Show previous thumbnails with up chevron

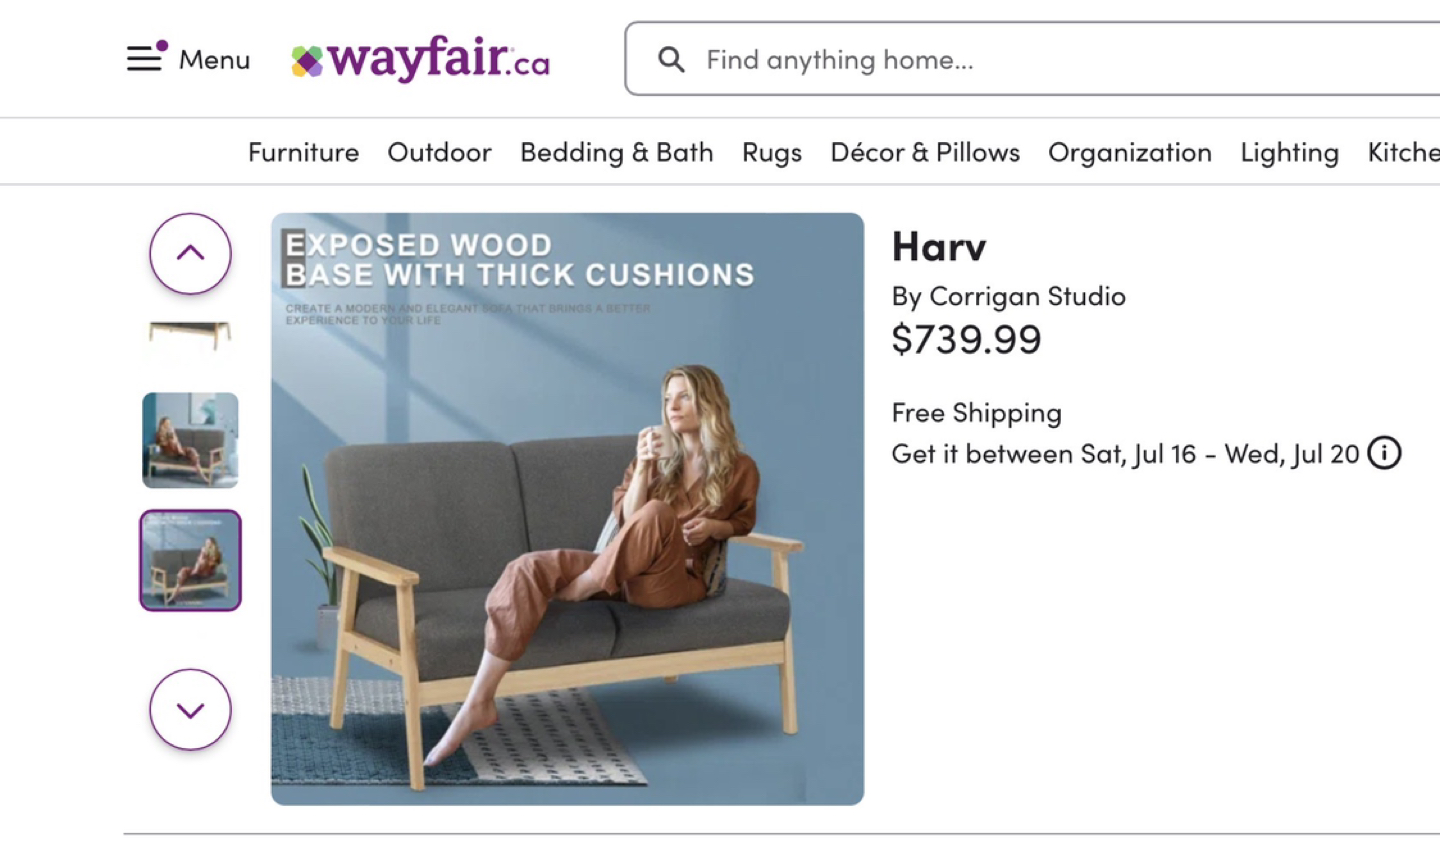pos(190,253)
